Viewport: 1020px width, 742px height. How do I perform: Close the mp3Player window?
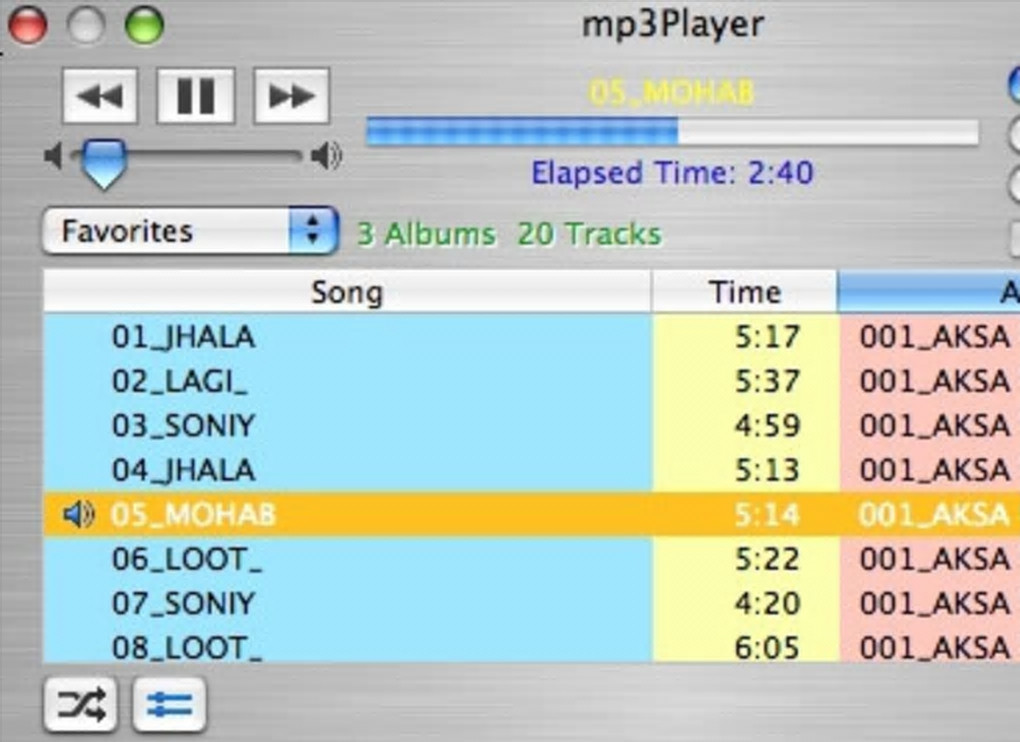[27, 25]
